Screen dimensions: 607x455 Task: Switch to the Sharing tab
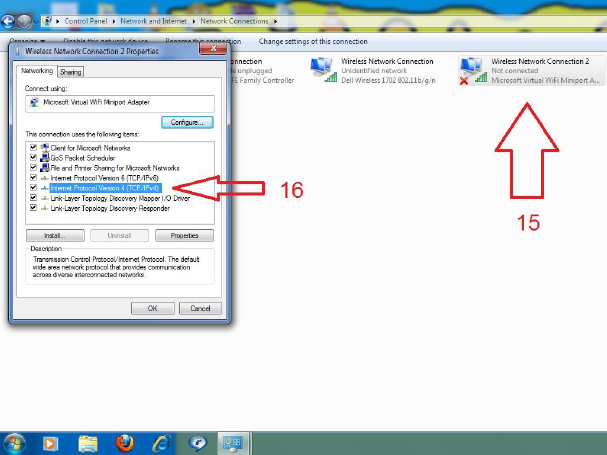tap(70, 72)
